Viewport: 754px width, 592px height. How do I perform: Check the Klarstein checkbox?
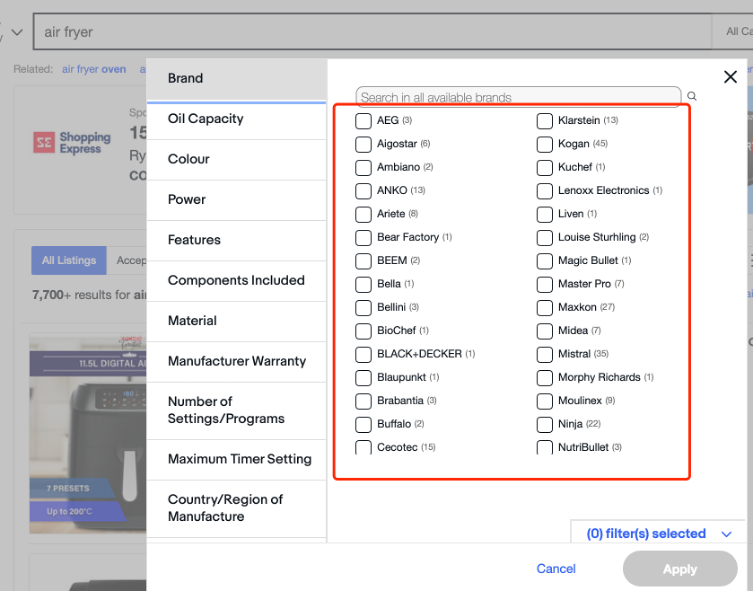(x=544, y=121)
